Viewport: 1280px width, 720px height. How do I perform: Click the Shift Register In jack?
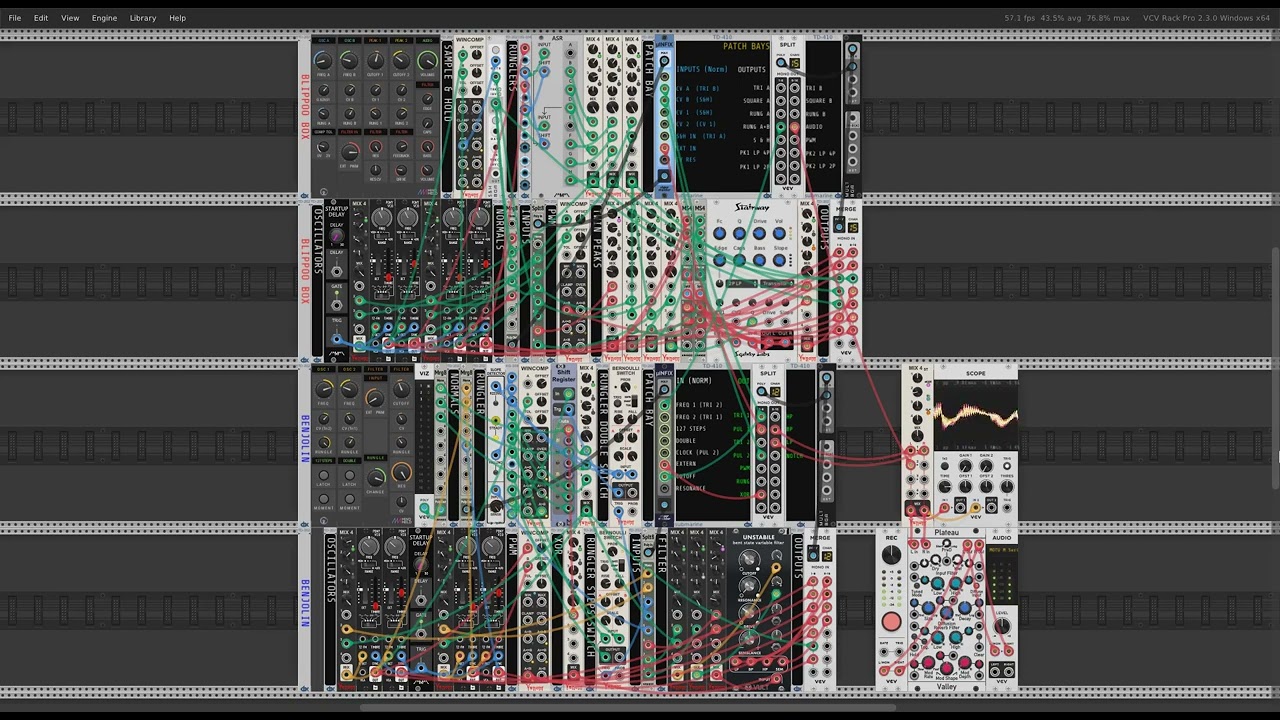[568, 394]
